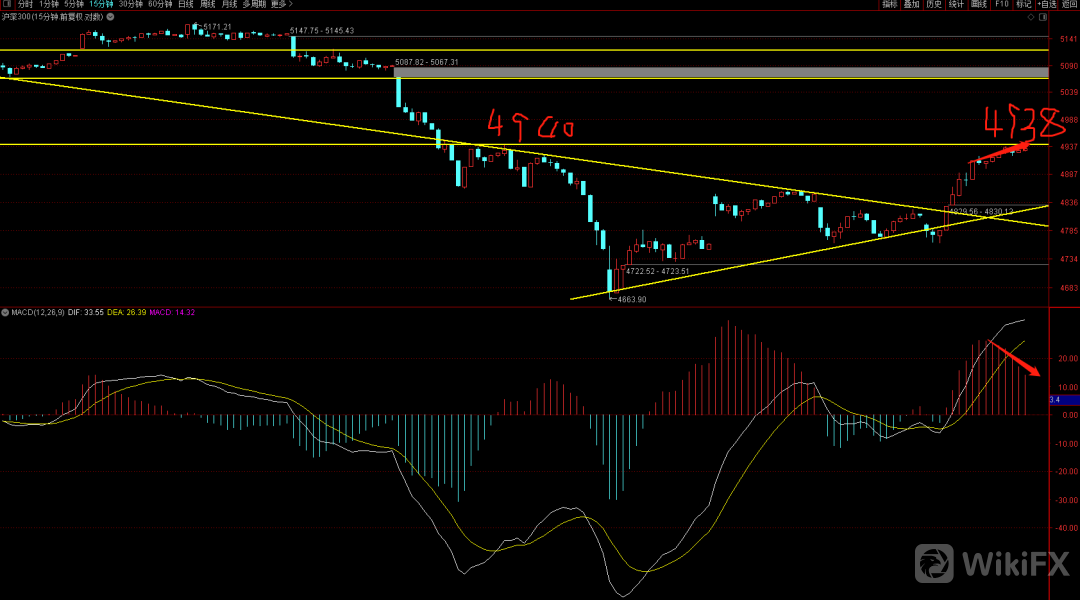This screenshot has width=1080, height=600.
Task: Switch to the 日线 daily chart
Action: tap(186, 5)
